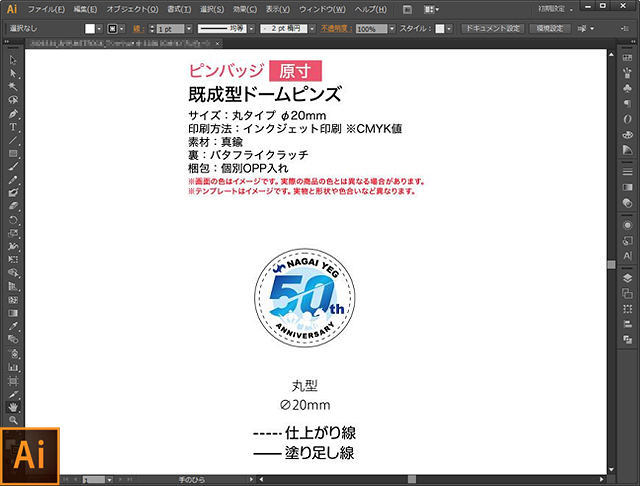Viewport: 640px width, 486px height.
Task: Open the Appearance panel
Action: 627,225
